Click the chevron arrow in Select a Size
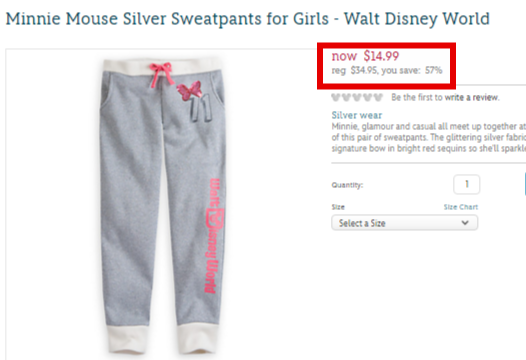The image size is (526, 360). tap(465, 222)
